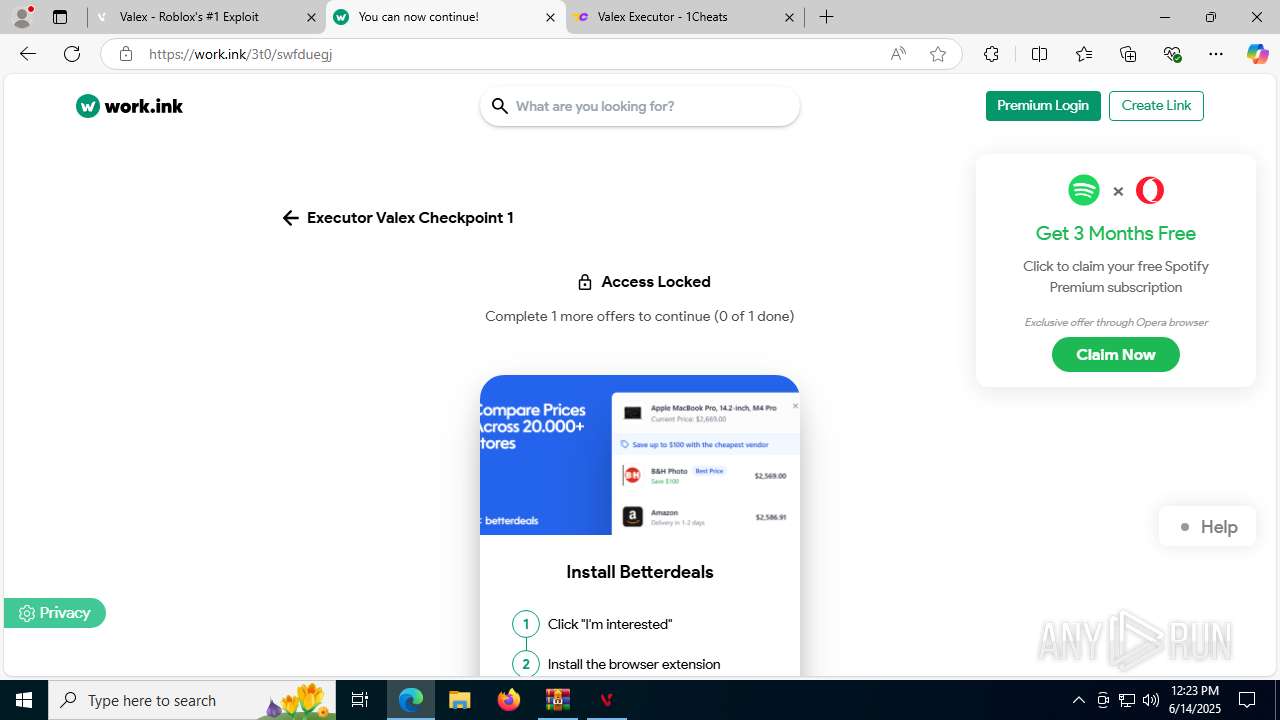The image size is (1280, 720).
Task: Add this page to favorites star
Action: [938, 54]
